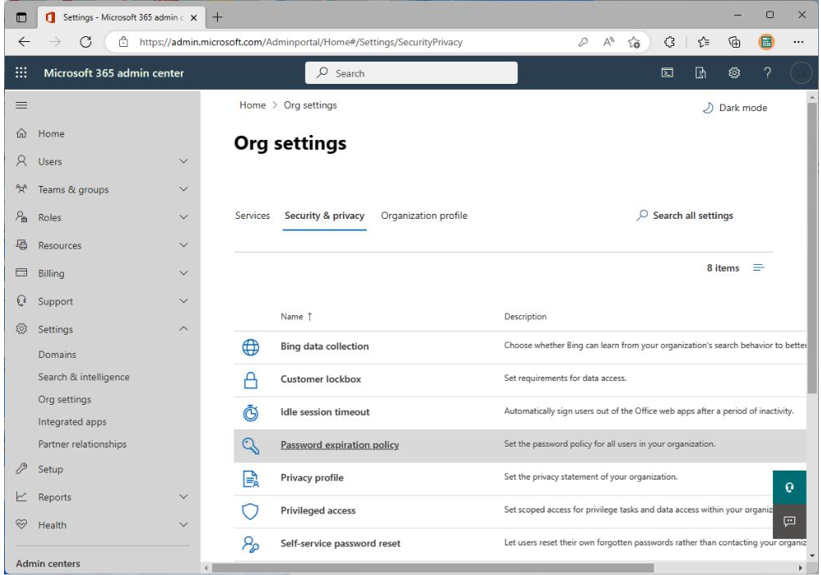Click the browser address bar URL
Image resolution: width=821 pixels, height=575 pixels.
[301, 42]
